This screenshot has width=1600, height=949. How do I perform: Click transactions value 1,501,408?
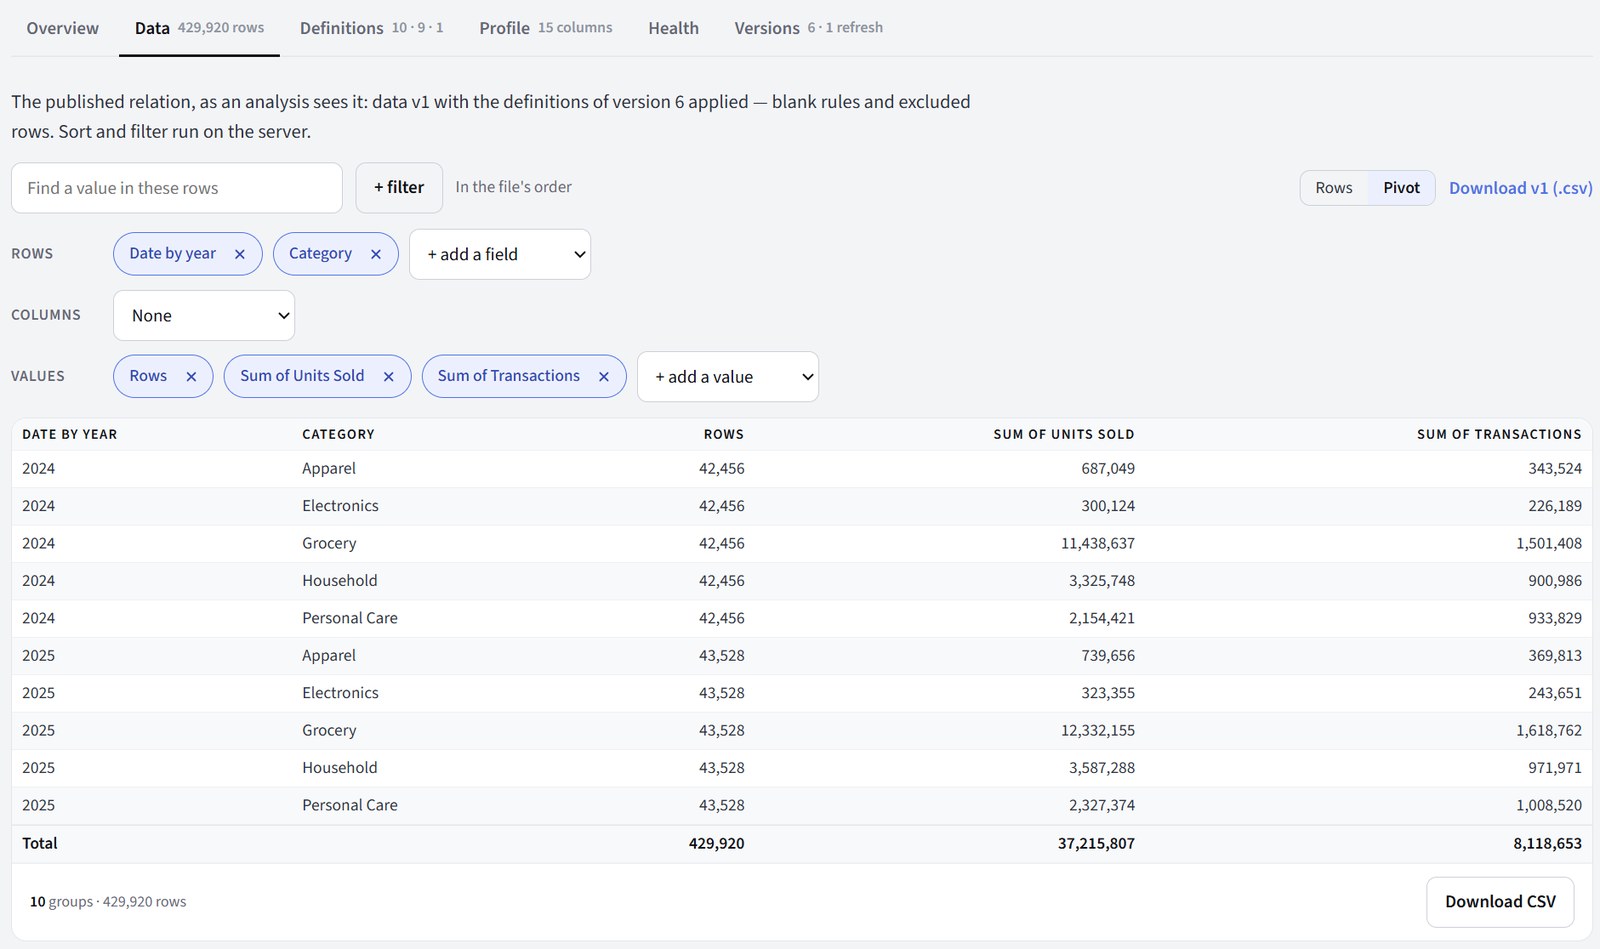[x=1549, y=544]
